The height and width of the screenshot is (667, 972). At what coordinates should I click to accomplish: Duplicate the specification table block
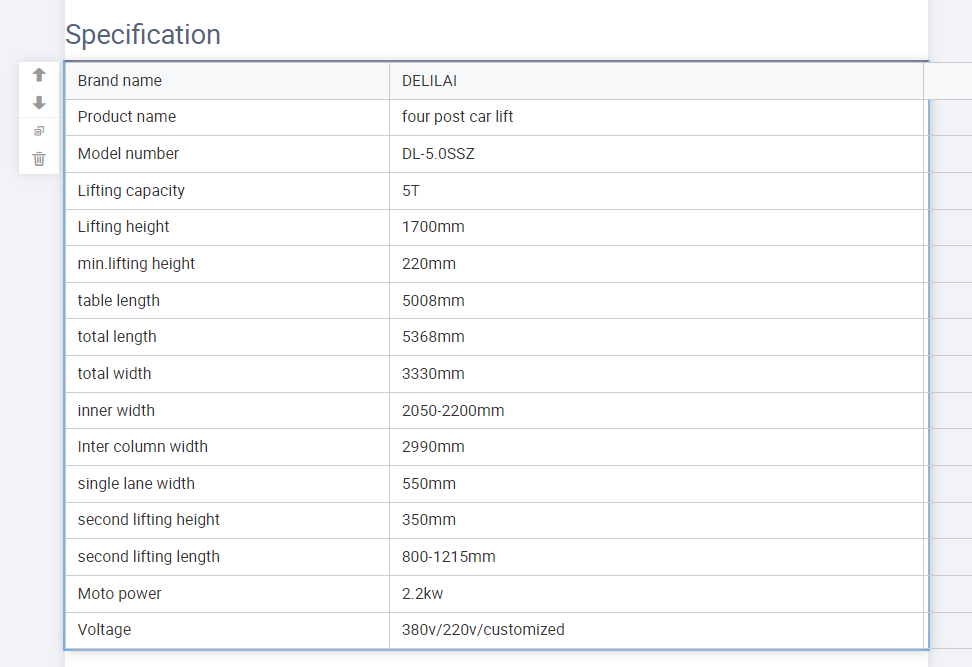(x=39, y=131)
